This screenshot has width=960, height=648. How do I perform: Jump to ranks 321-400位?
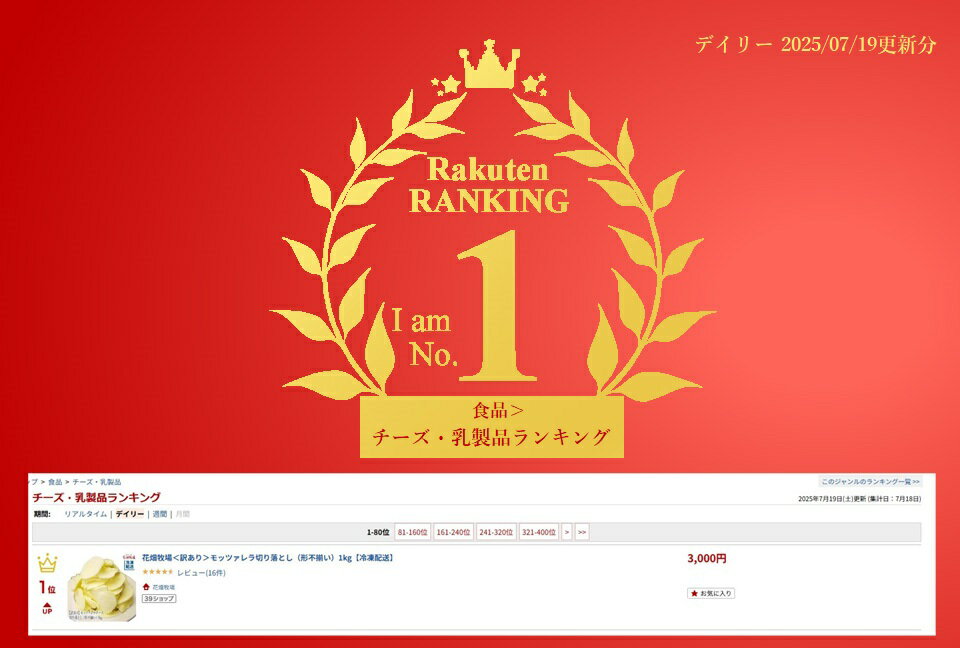538,532
